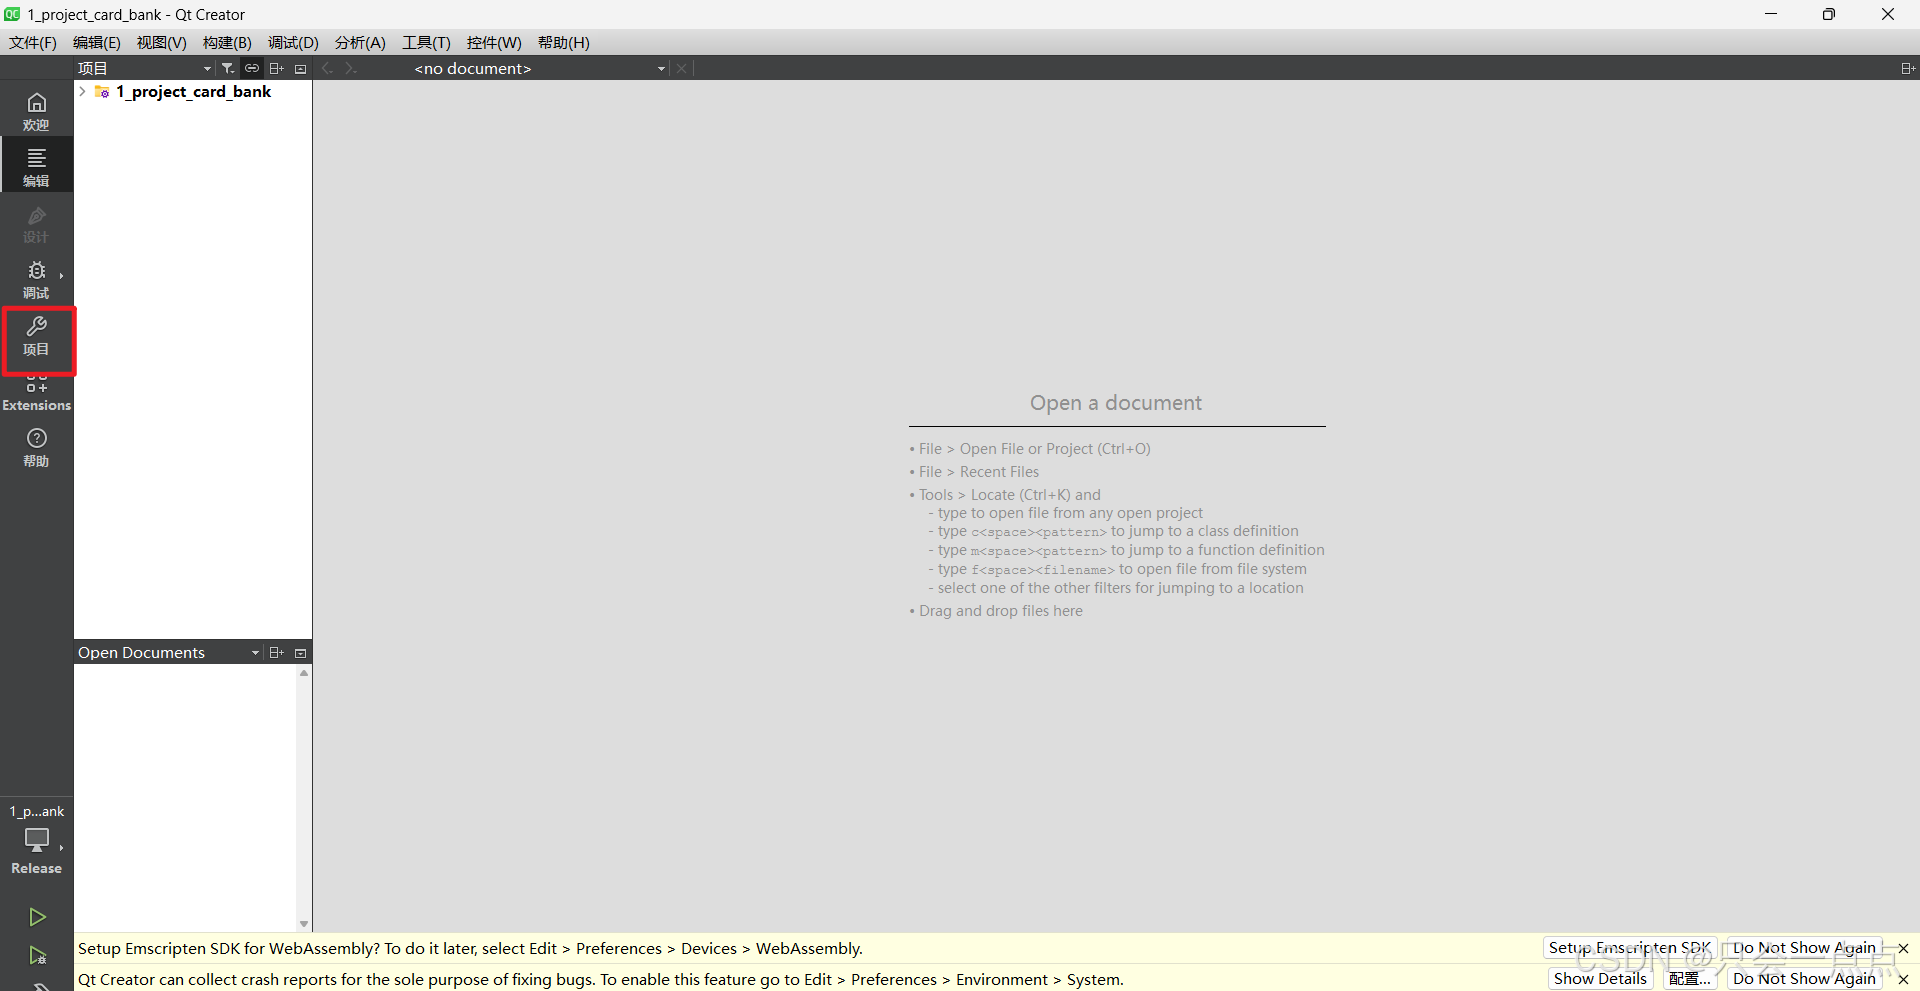1920x991 pixels.
Task: Open the 帮助 (Help) mode in sidebar
Action: click(36, 446)
